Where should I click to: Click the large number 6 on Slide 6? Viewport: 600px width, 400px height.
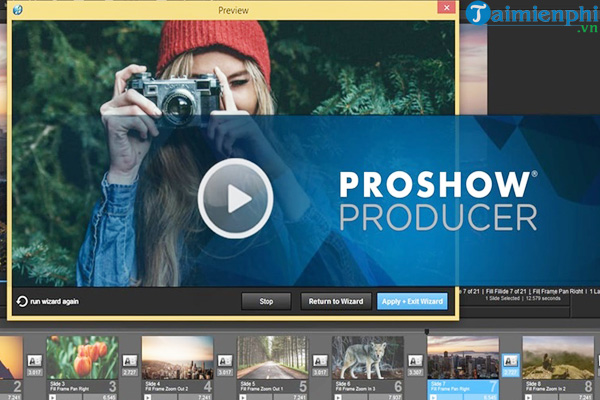pos(398,387)
